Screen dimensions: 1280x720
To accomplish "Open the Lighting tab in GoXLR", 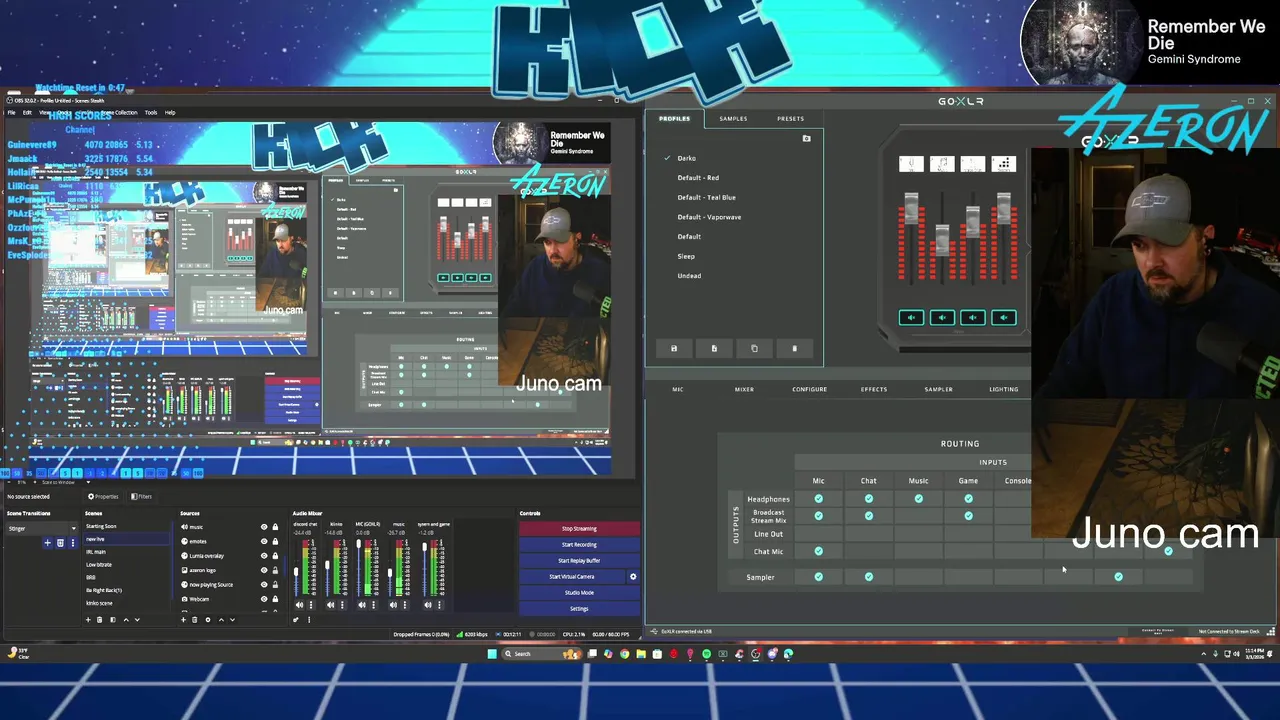I will coord(1004,389).
